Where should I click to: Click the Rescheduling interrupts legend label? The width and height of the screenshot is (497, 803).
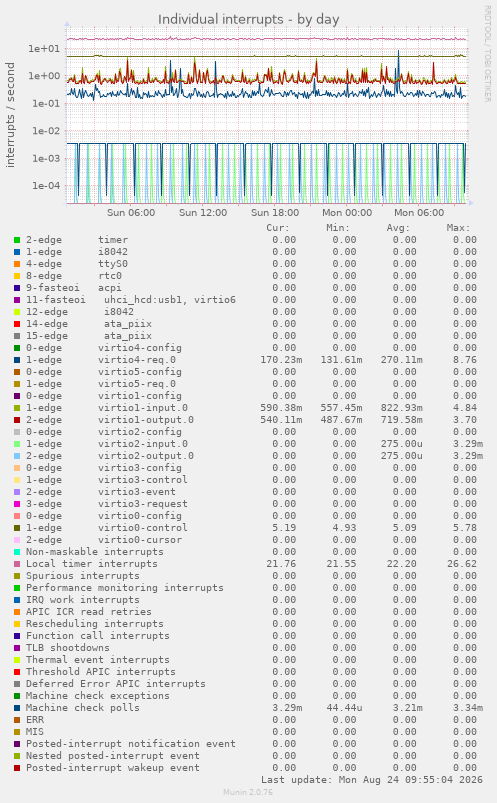(x=95, y=624)
